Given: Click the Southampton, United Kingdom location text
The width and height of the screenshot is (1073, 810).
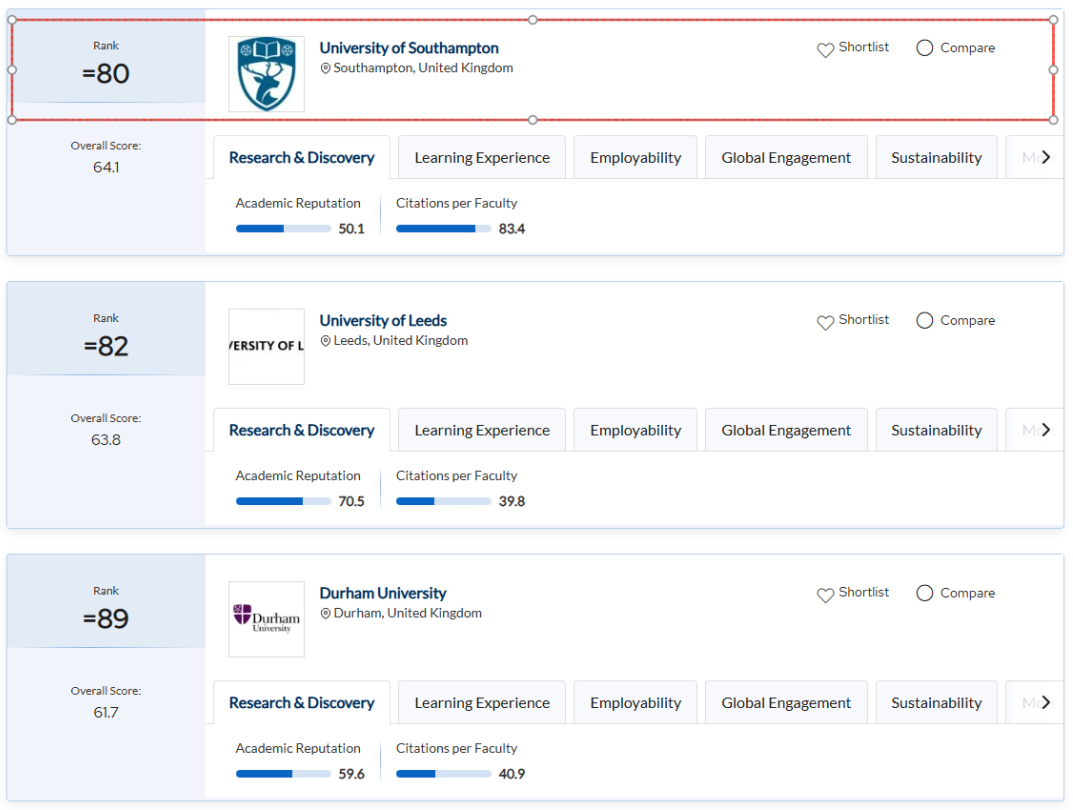Looking at the screenshot, I should click(x=423, y=68).
